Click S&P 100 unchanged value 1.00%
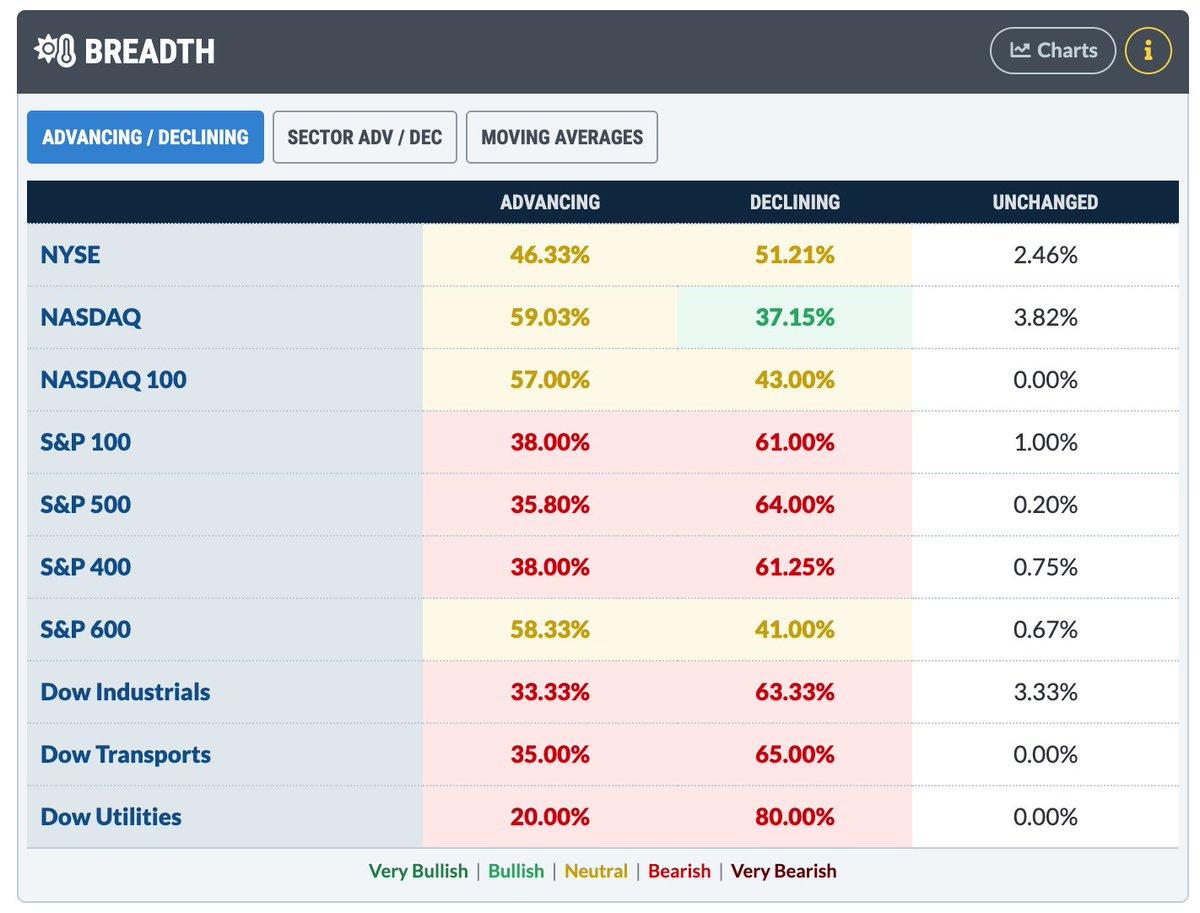 (1045, 442)
